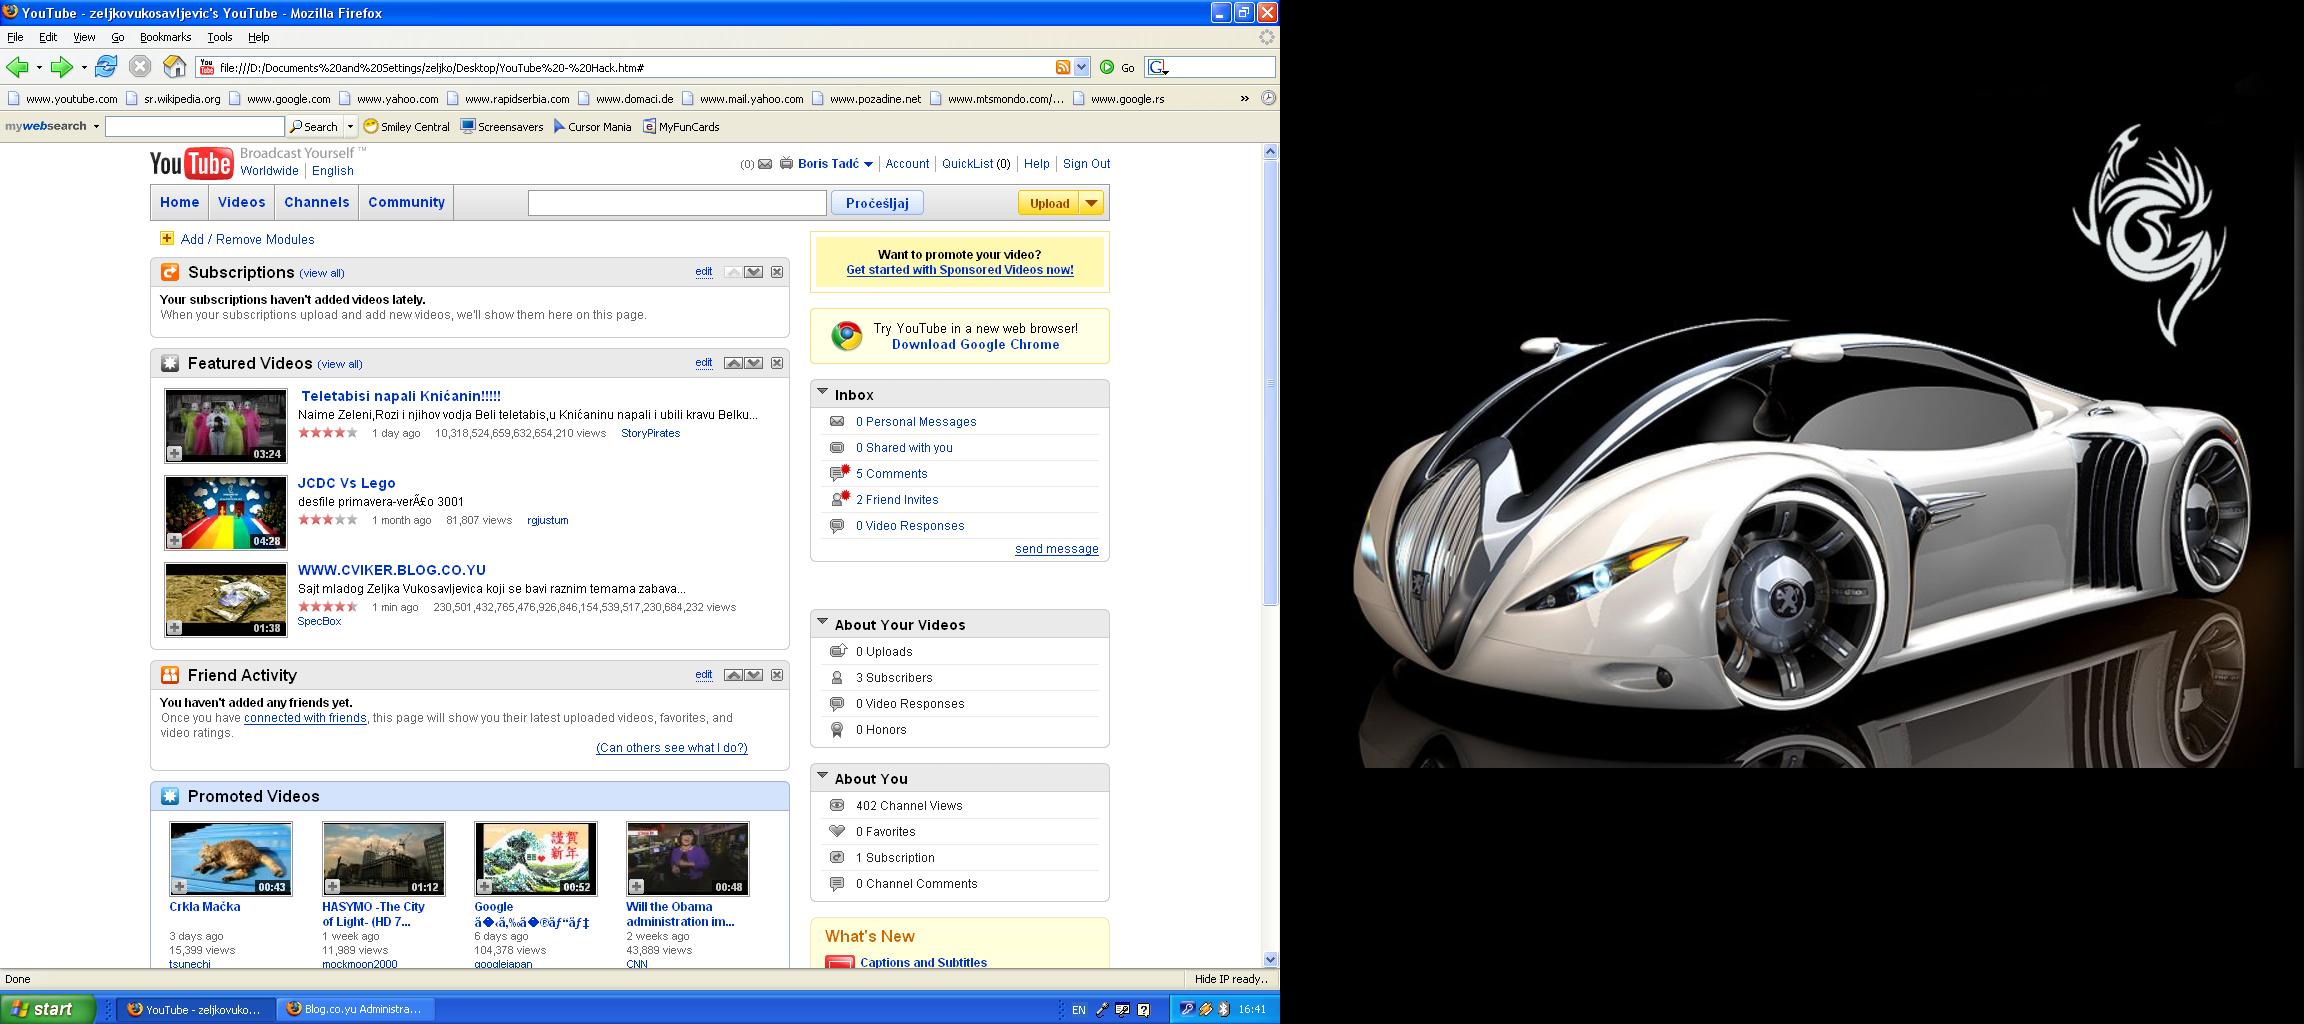Go back with the green Back arrow
This screenshot has width=2304, height=1024.
pyautogui.click(x=17, y=67)
